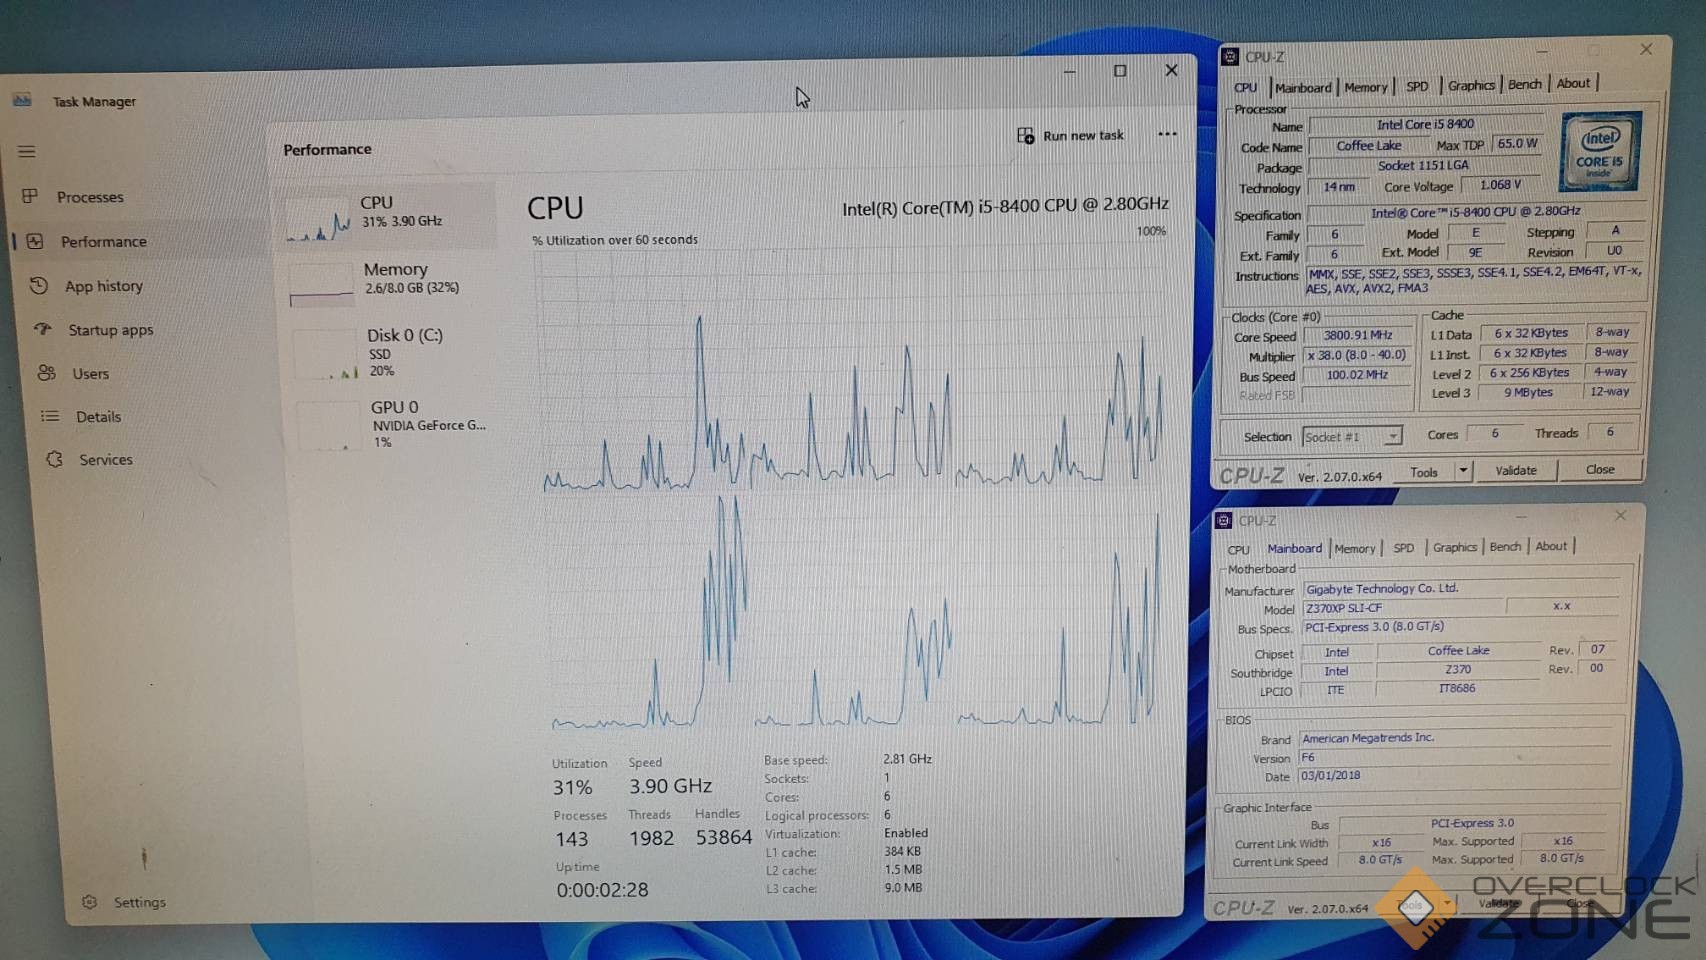Expand the Socket #1 selection dropdown
Viewport: 1706px width, 960px height.
coord(1391,436)
